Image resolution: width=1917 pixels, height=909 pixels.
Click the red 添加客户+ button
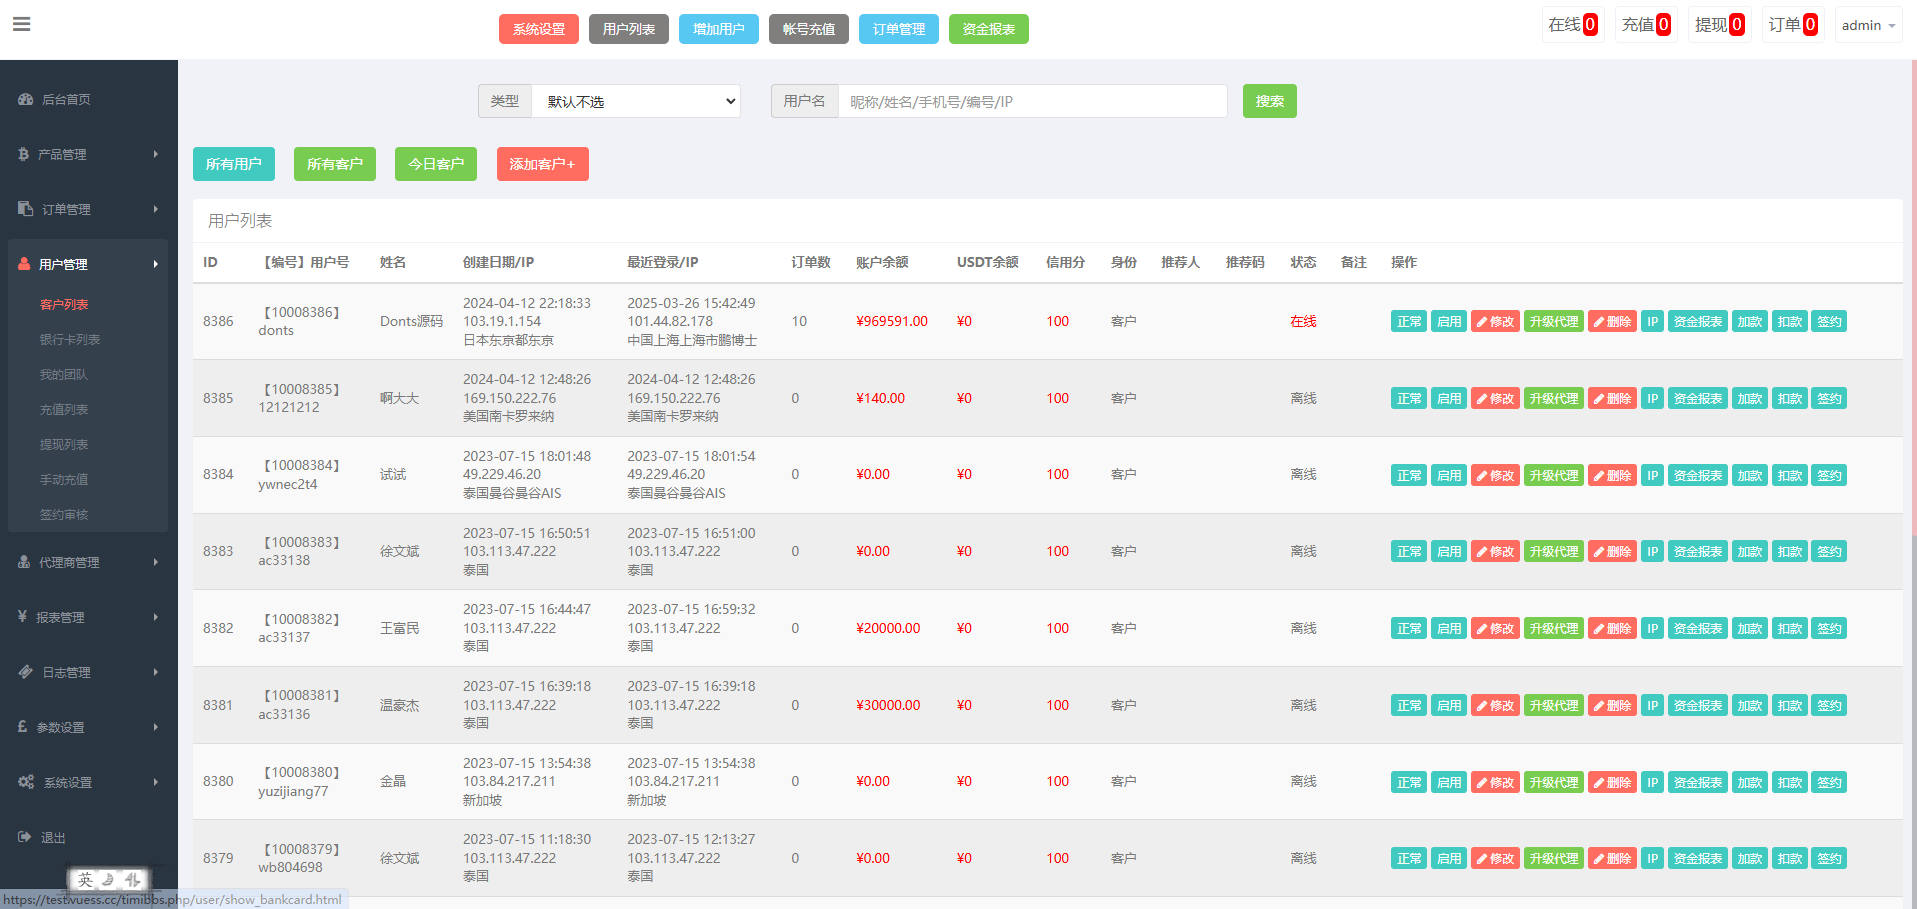click(542, 164)
